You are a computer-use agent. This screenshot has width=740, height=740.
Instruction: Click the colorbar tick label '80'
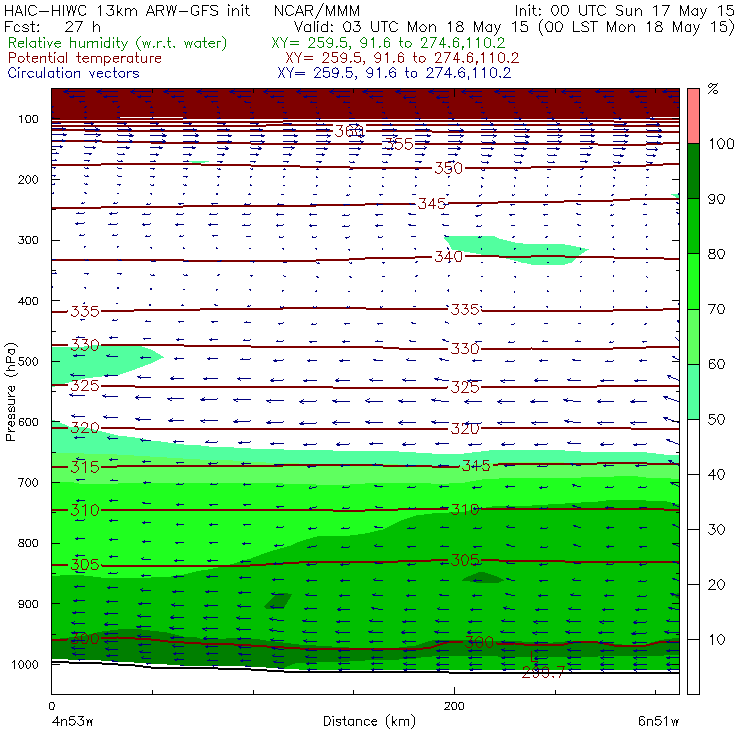(716, 254)
